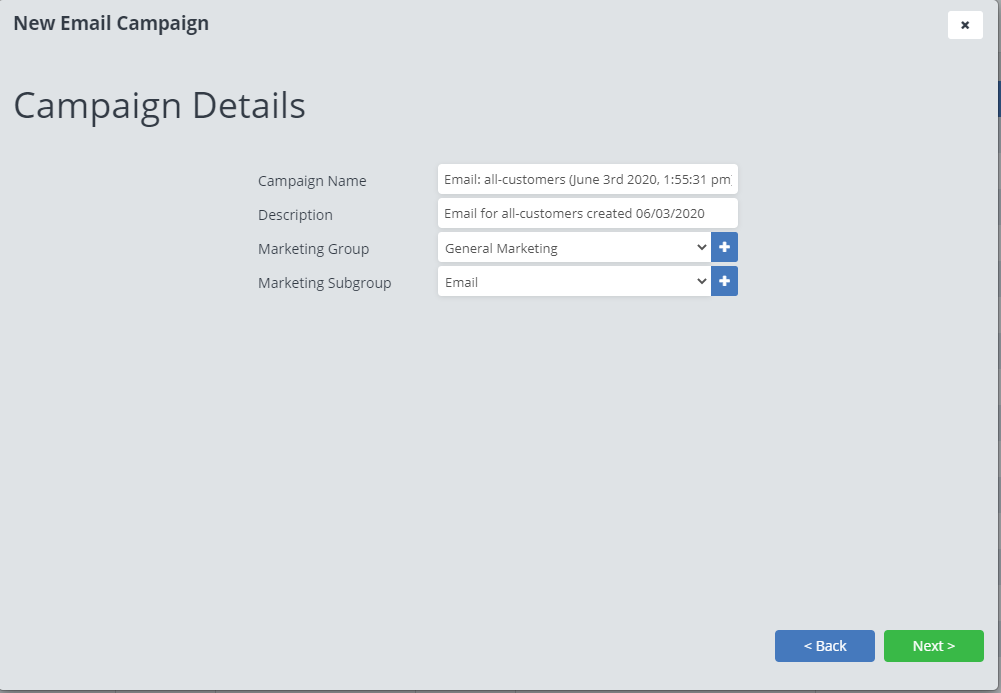
Task: Click the Description label
Action: click(x=295, y=215)
